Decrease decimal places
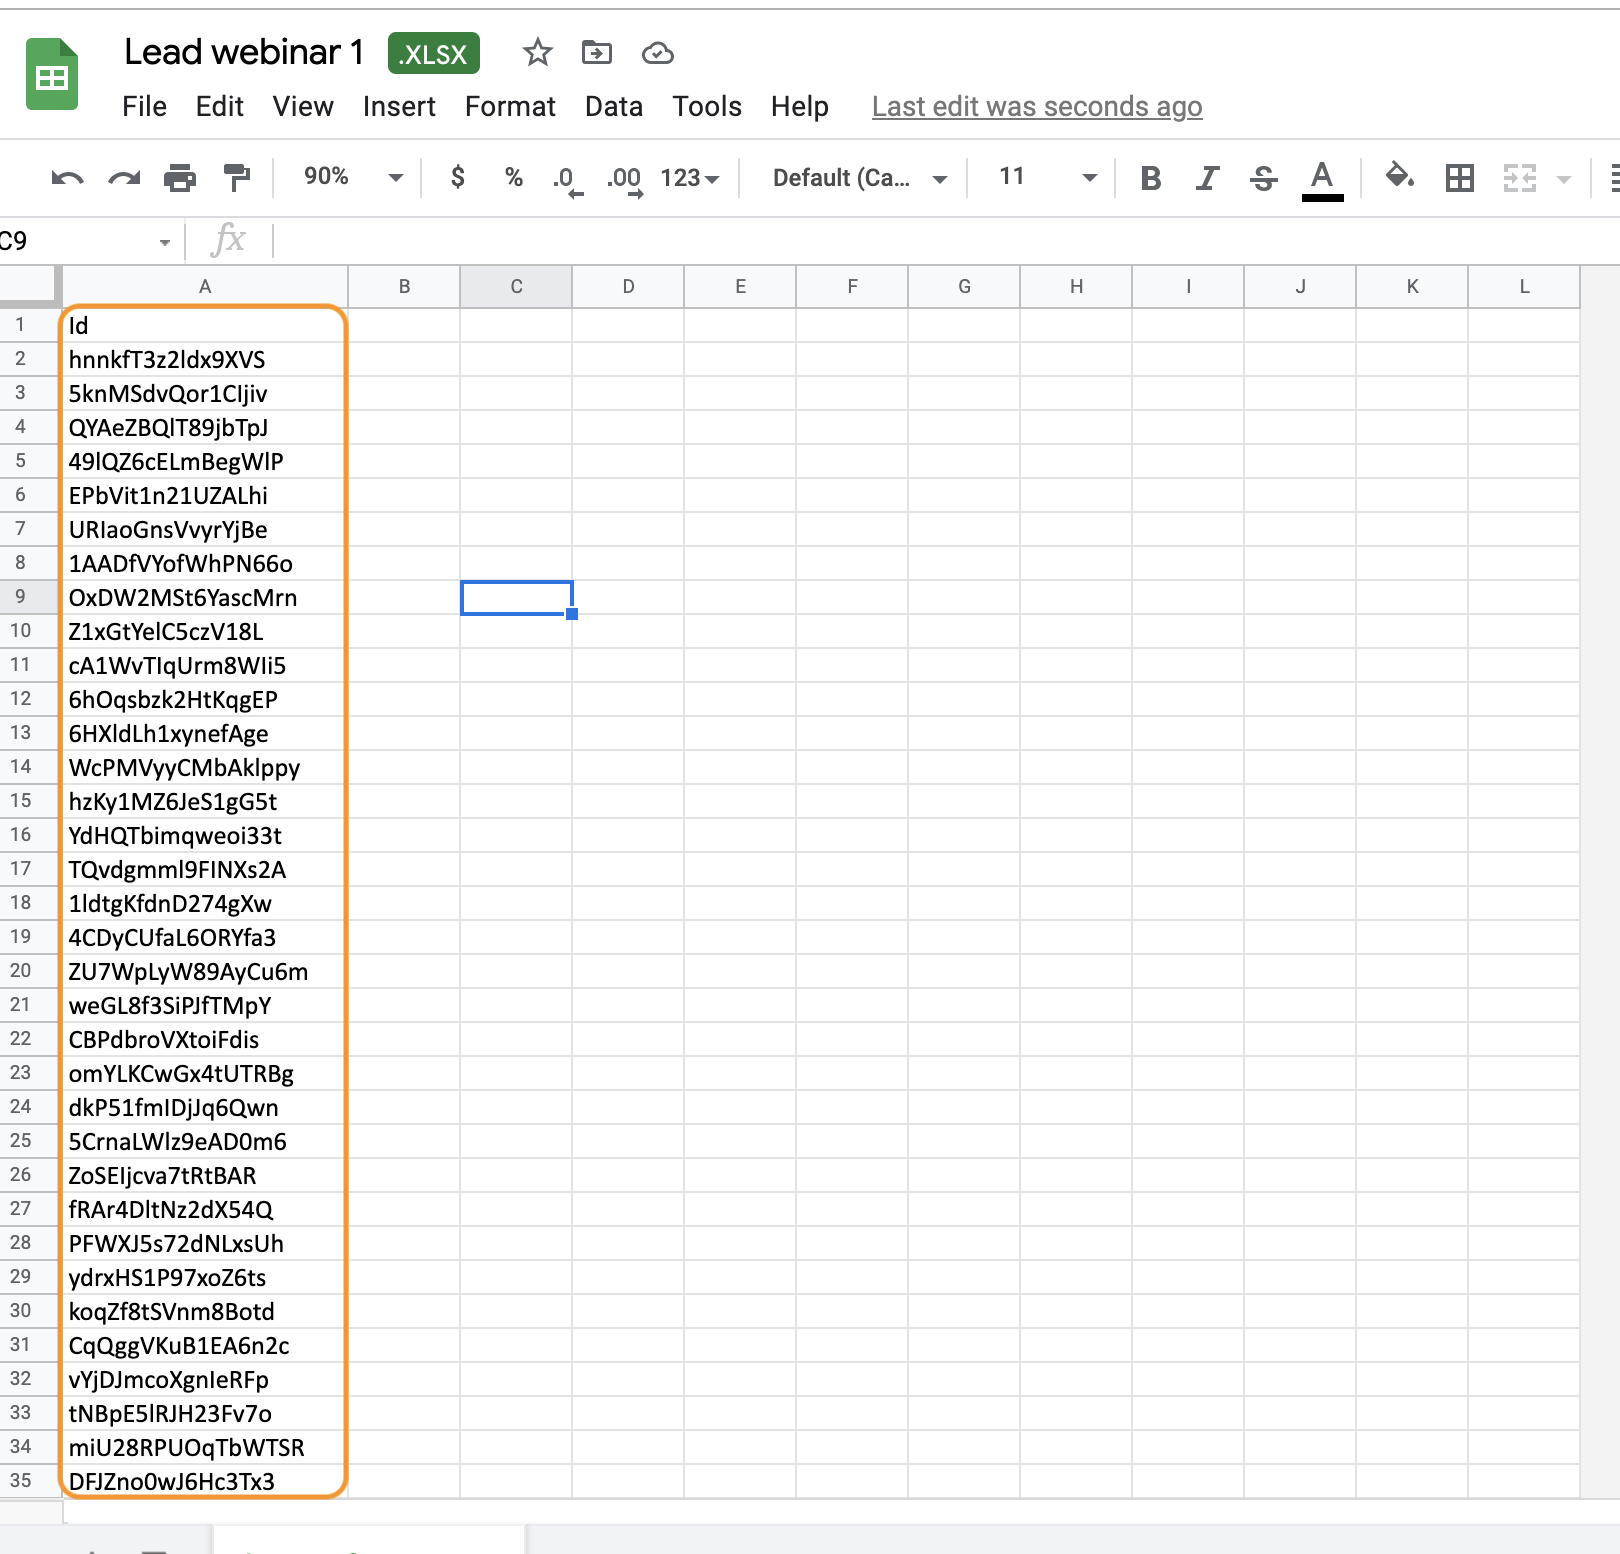The height and width of the screenshot is (1554, 1620). [568, 181]
